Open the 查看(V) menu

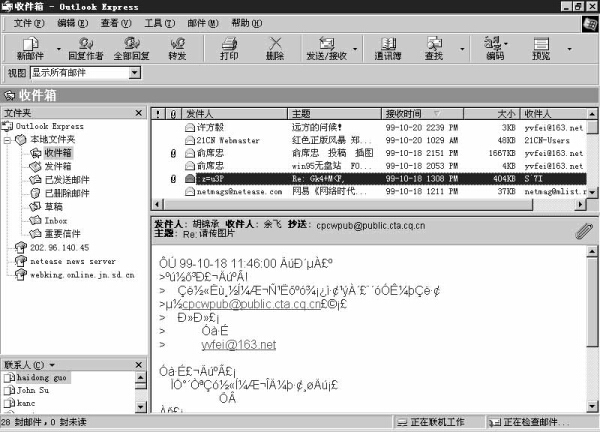pos(116,23)
